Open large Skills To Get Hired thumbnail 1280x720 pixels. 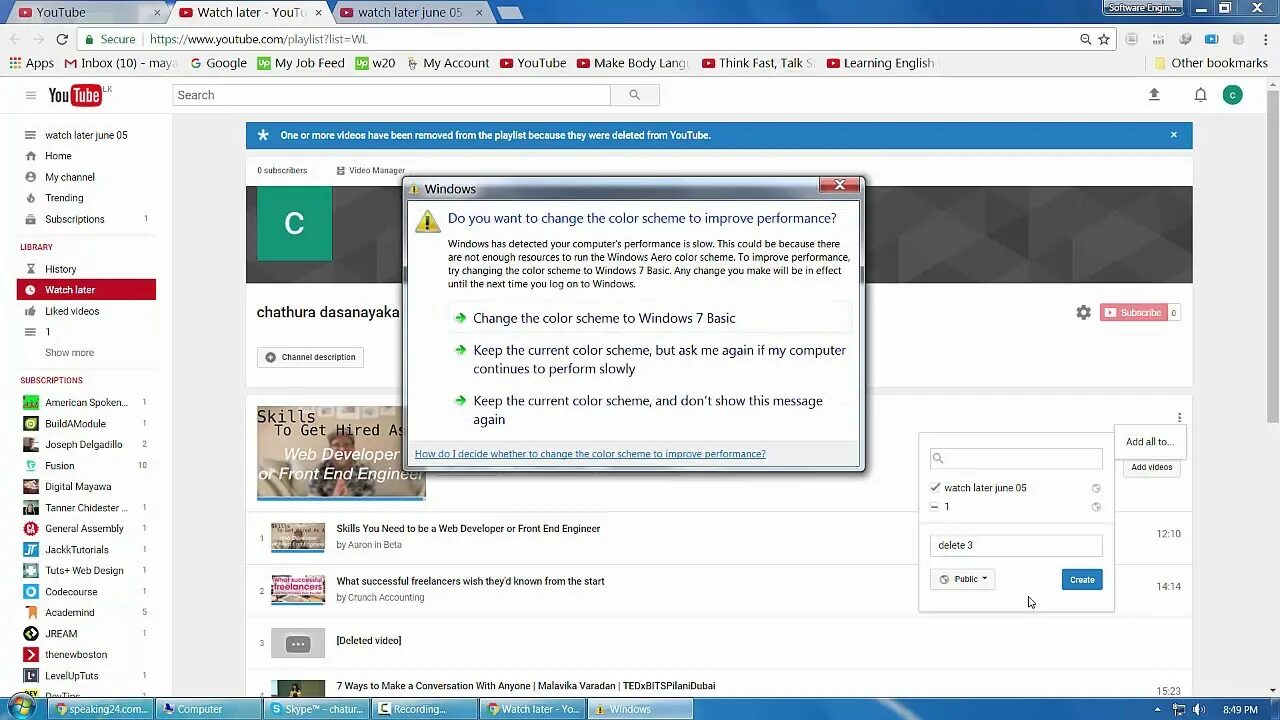341,452
